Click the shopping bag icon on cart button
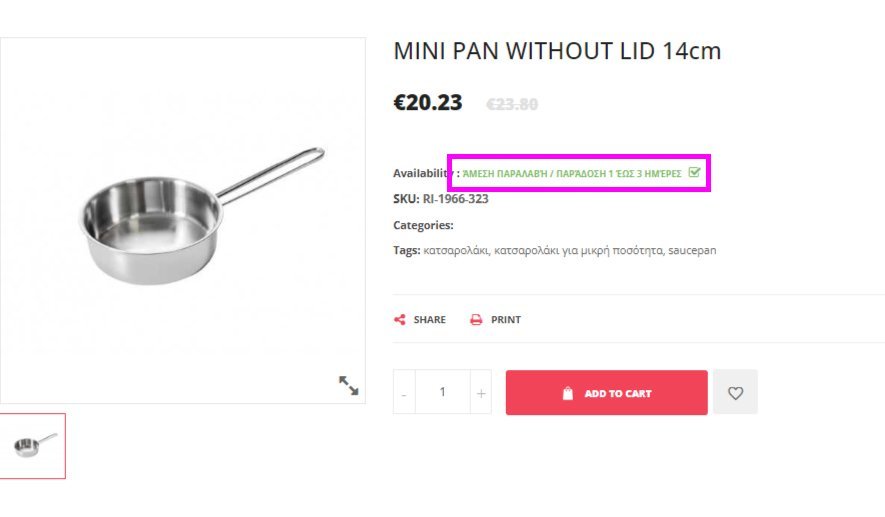This screenshot has width=885, height=517. tap(568, 393)
